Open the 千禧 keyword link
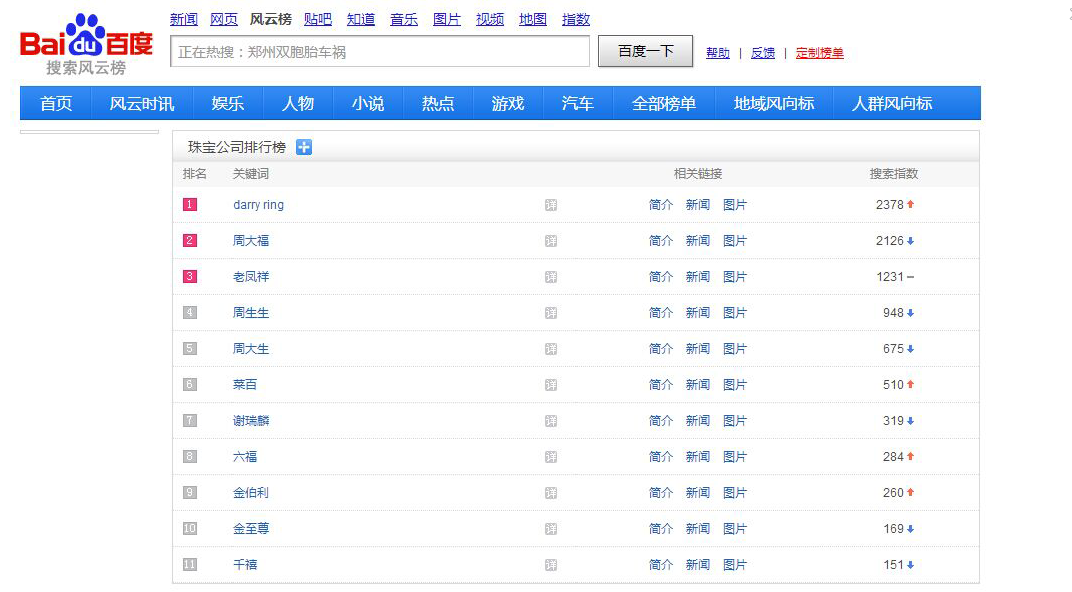This screenshot has height=592, width=1072. click(245, 565)
